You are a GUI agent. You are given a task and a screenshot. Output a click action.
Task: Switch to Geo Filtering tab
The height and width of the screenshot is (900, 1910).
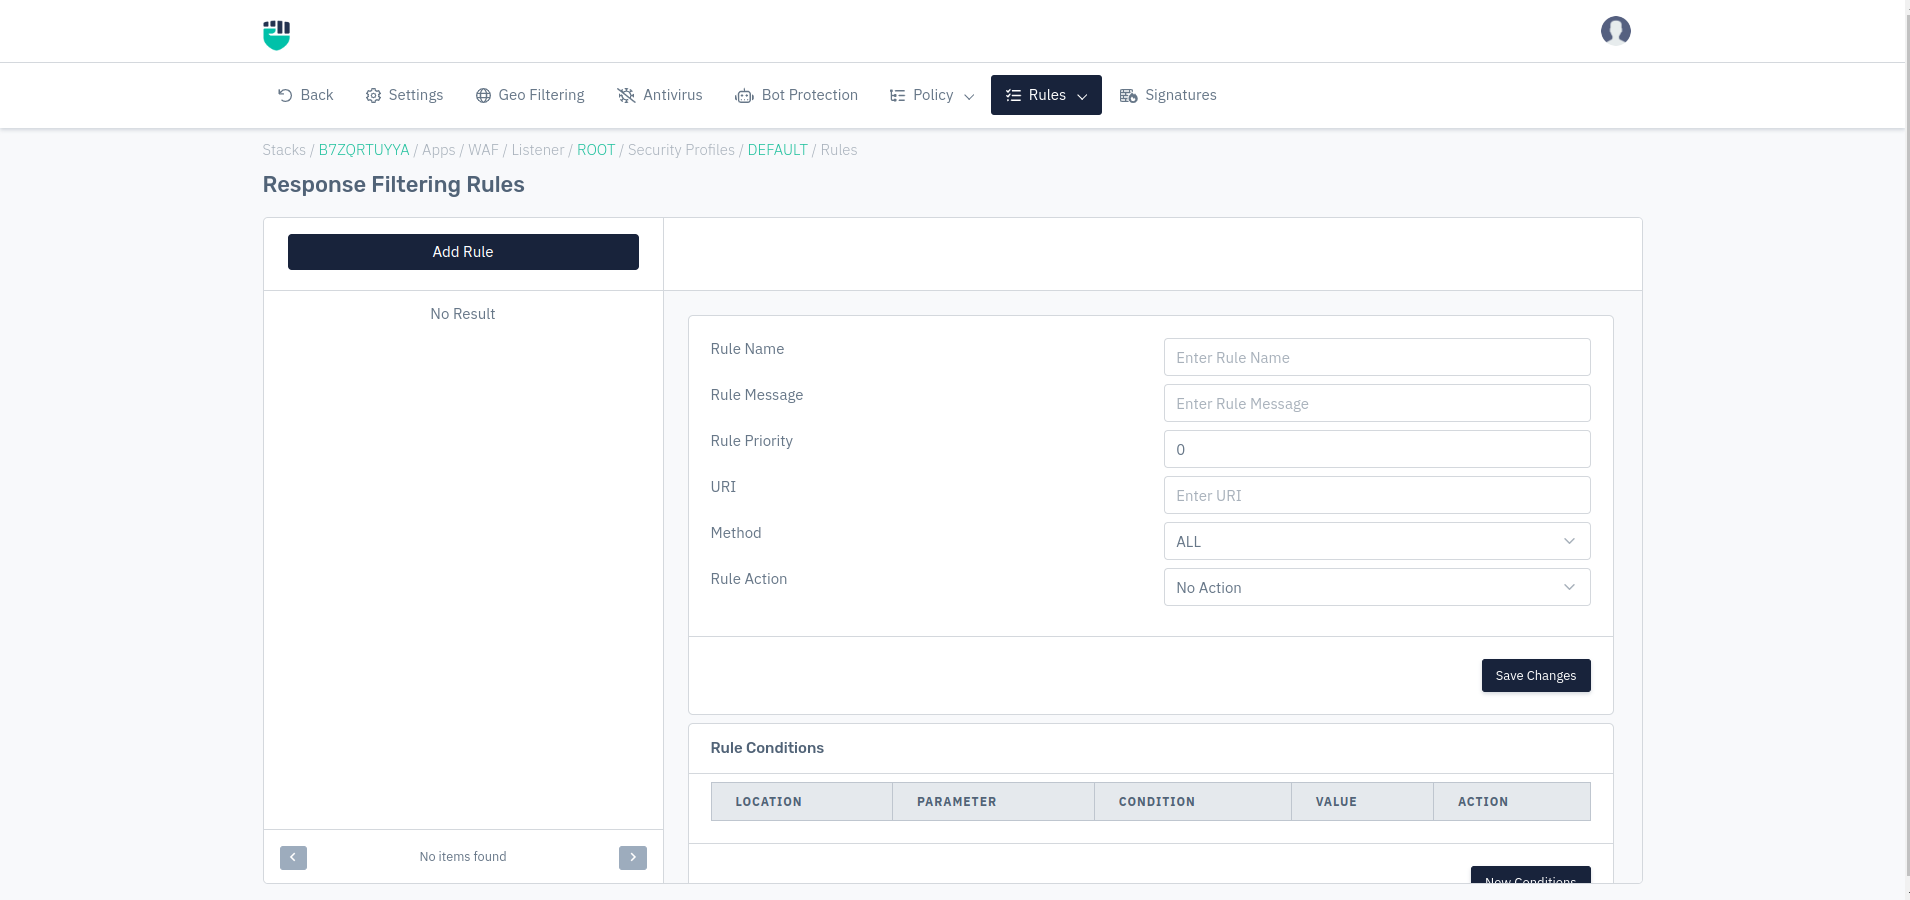coord(530,95)
